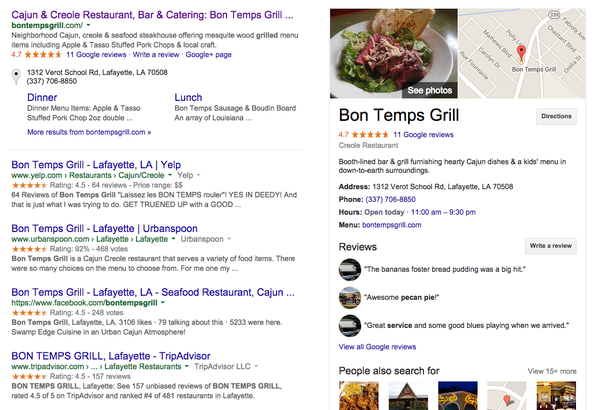Click the Directions button
Viewport: 600px width, 410px height.
556,116
